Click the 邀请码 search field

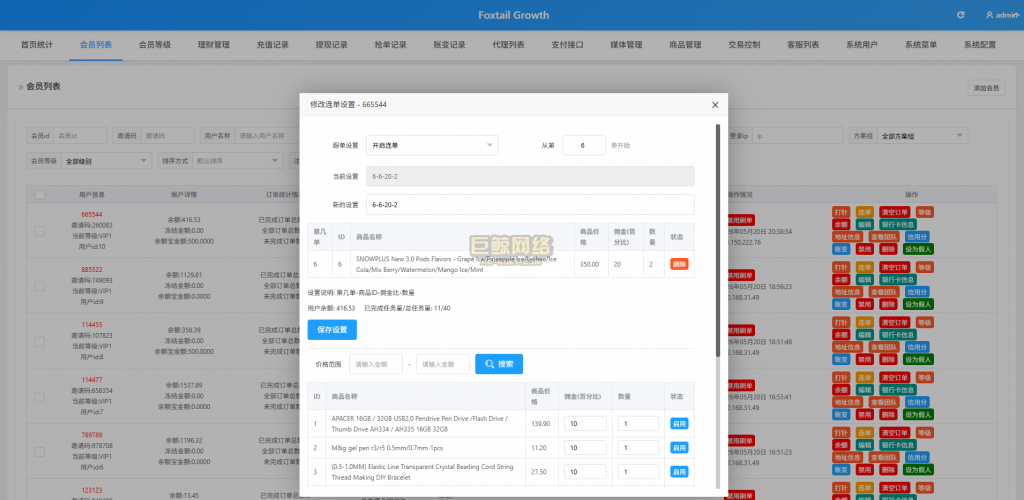(x=168, y=136)
